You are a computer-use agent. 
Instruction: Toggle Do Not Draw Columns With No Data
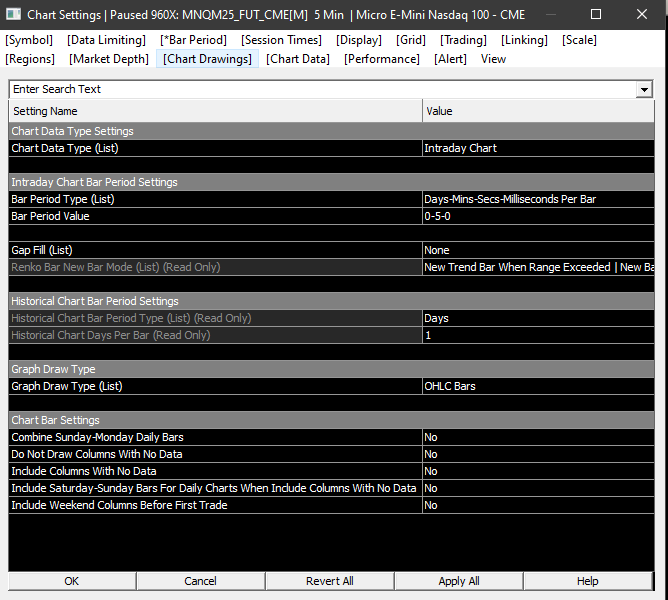click(538, 454)
